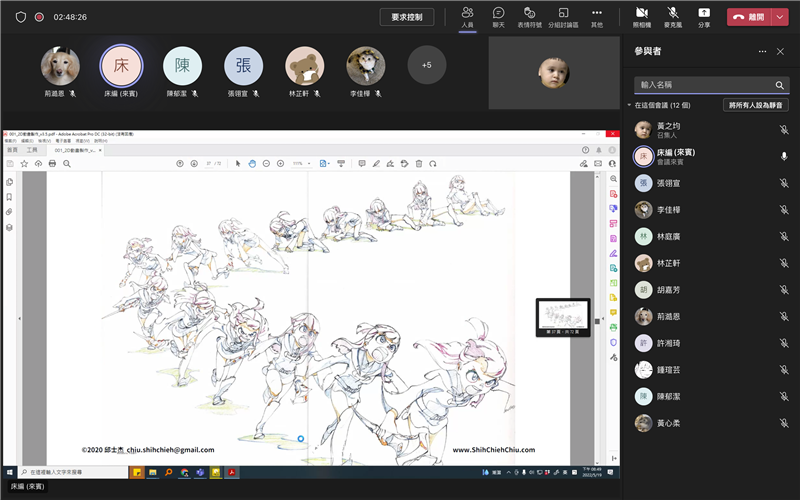Leave the meeting with 離開 button
The image size is (800, 500).
[x=748, y=17]
